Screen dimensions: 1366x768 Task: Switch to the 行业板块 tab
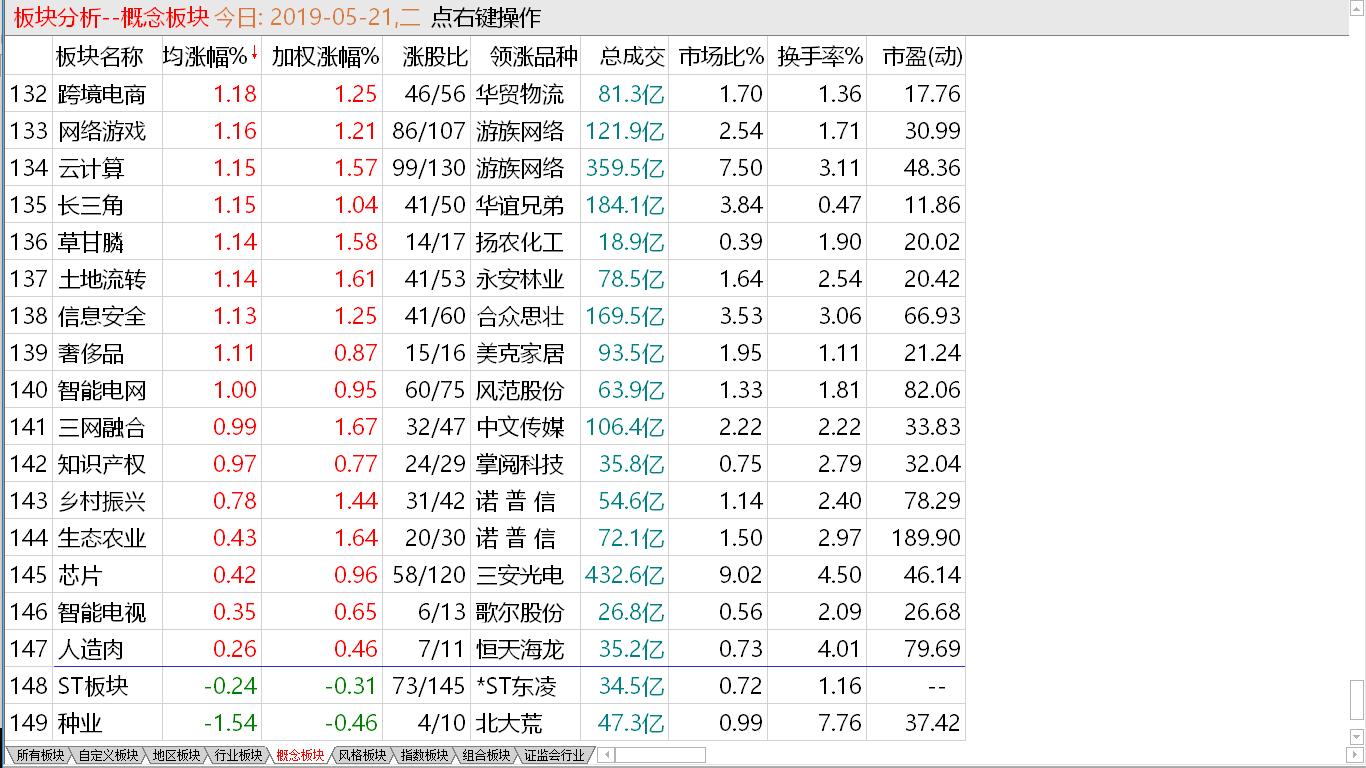pos(238,755)
